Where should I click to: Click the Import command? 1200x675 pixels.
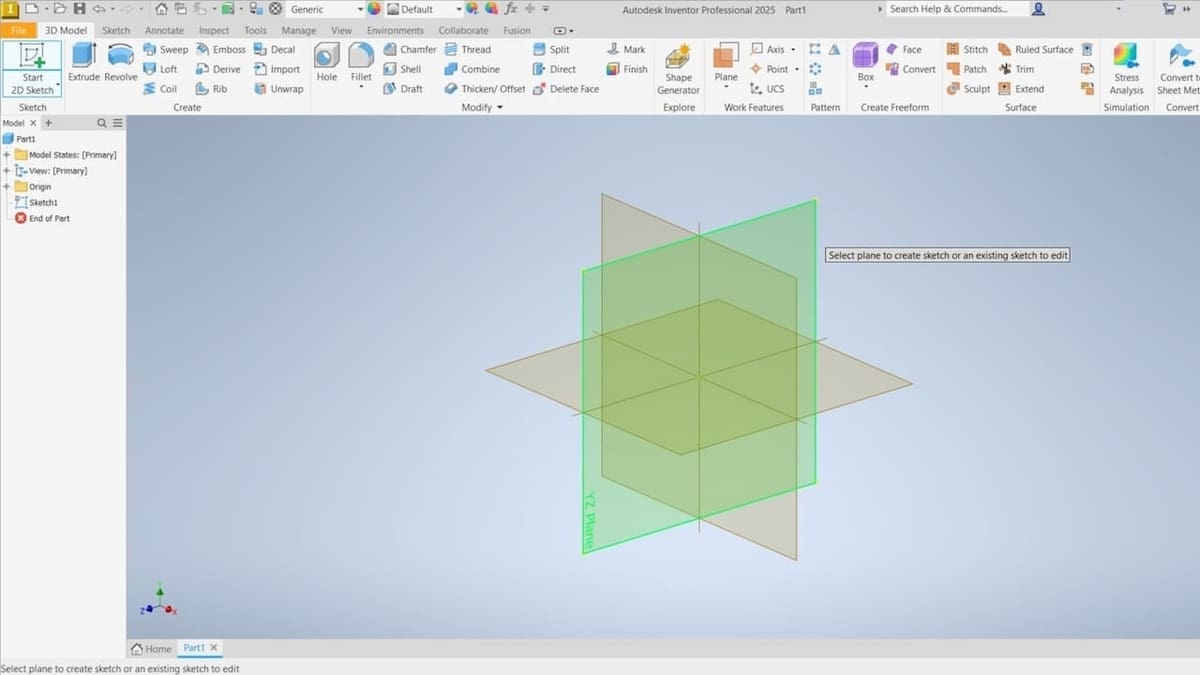(x=277, y=69)
